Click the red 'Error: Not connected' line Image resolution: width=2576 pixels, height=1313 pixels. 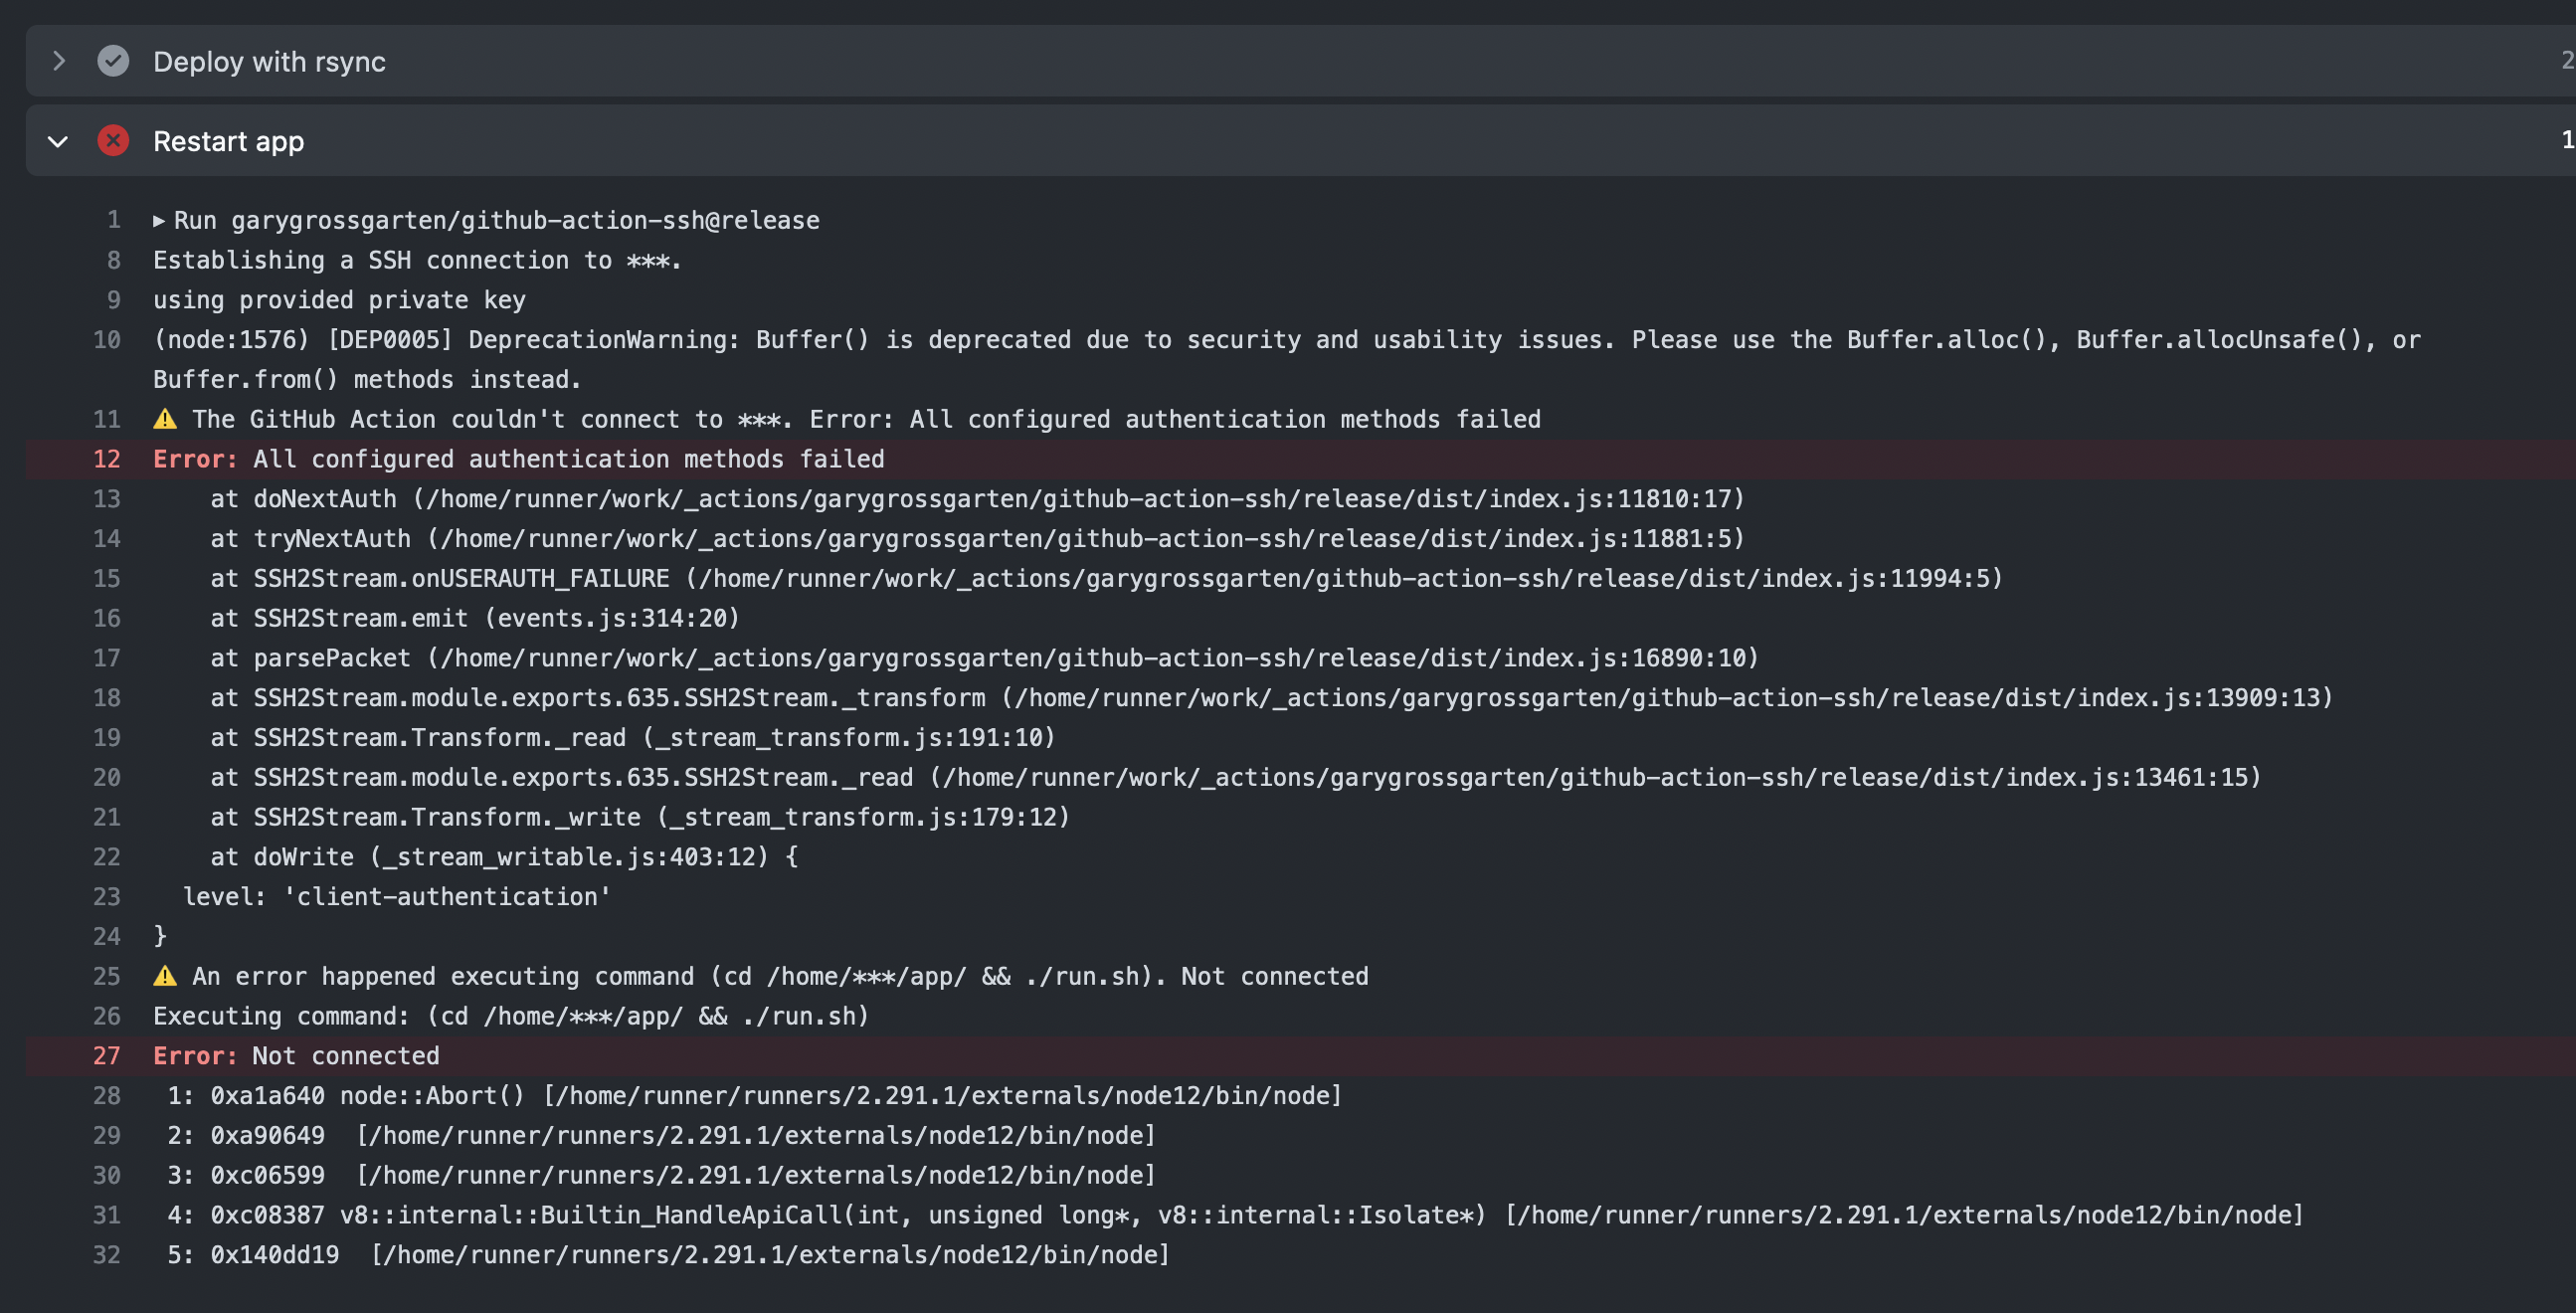point(296,1056)
